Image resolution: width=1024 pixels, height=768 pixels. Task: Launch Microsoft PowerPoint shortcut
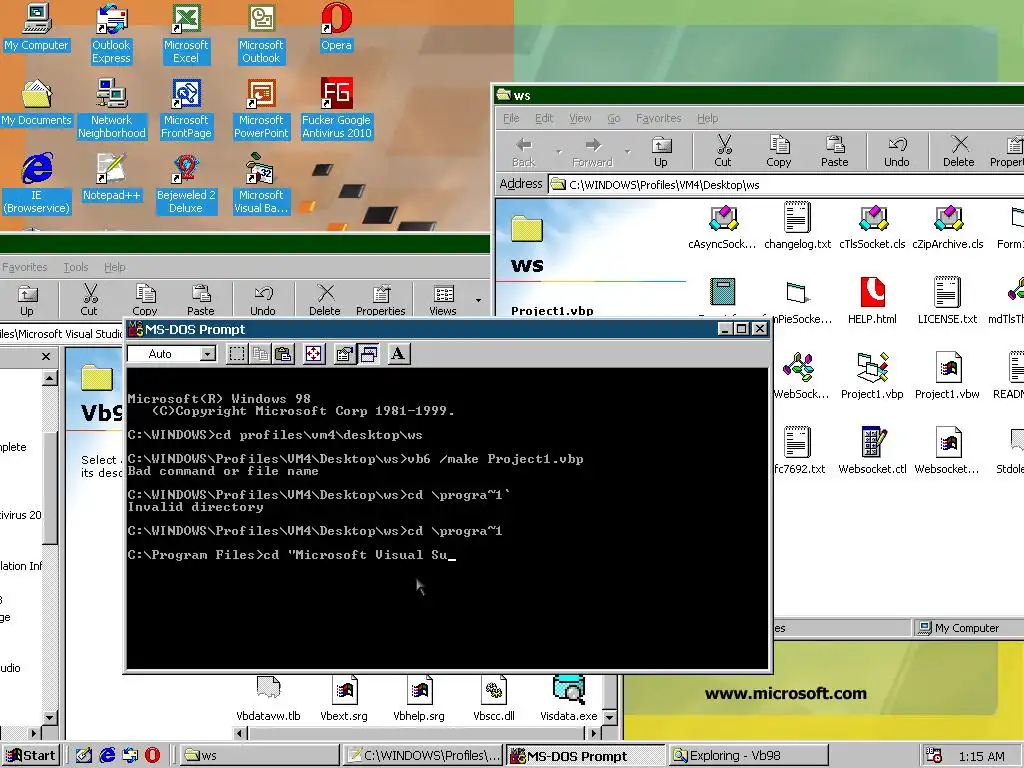tap(261, 109)
